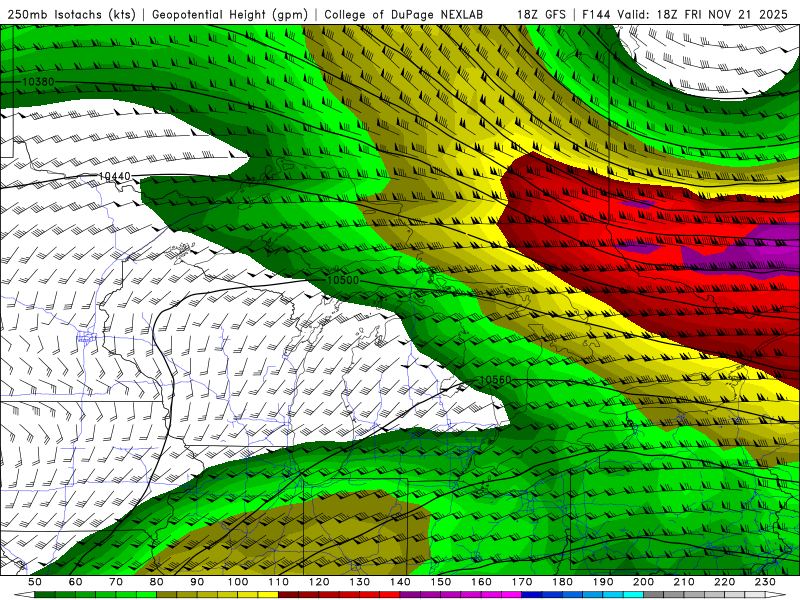
Task: Click the bright magenta legend swatch just below 170
Action: pyautogui.click(x=512, y=595)
